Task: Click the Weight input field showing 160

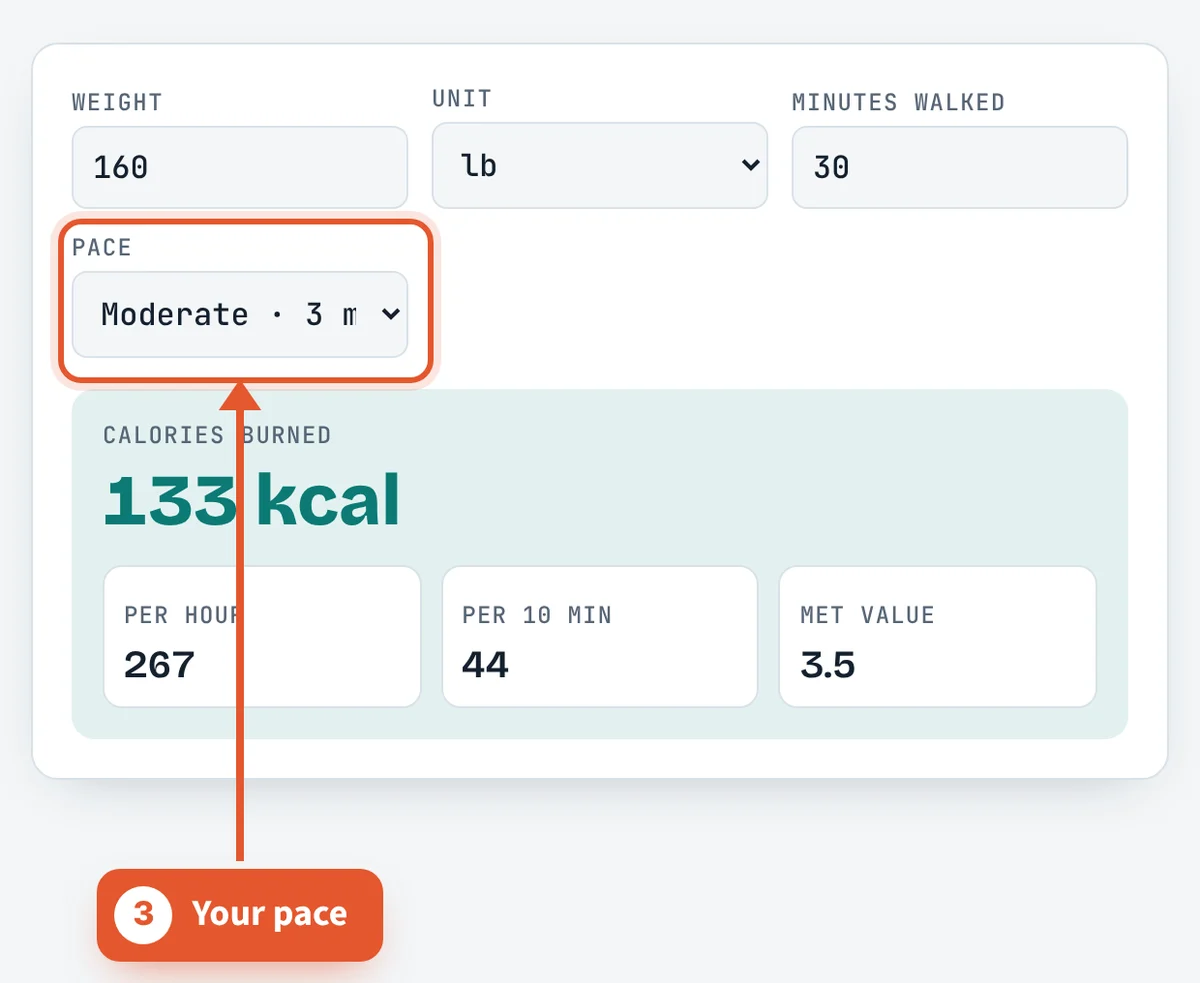Action: point(240,167)
